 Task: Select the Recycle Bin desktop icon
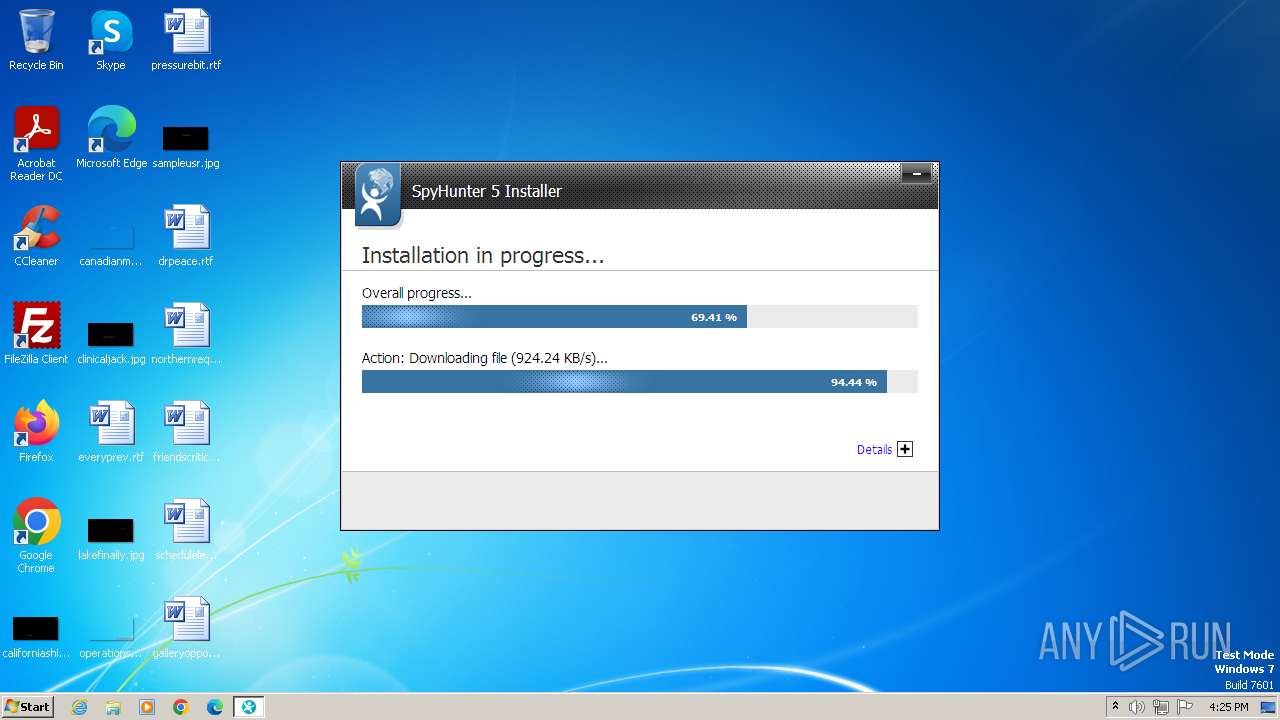click(x=36, y=40)
